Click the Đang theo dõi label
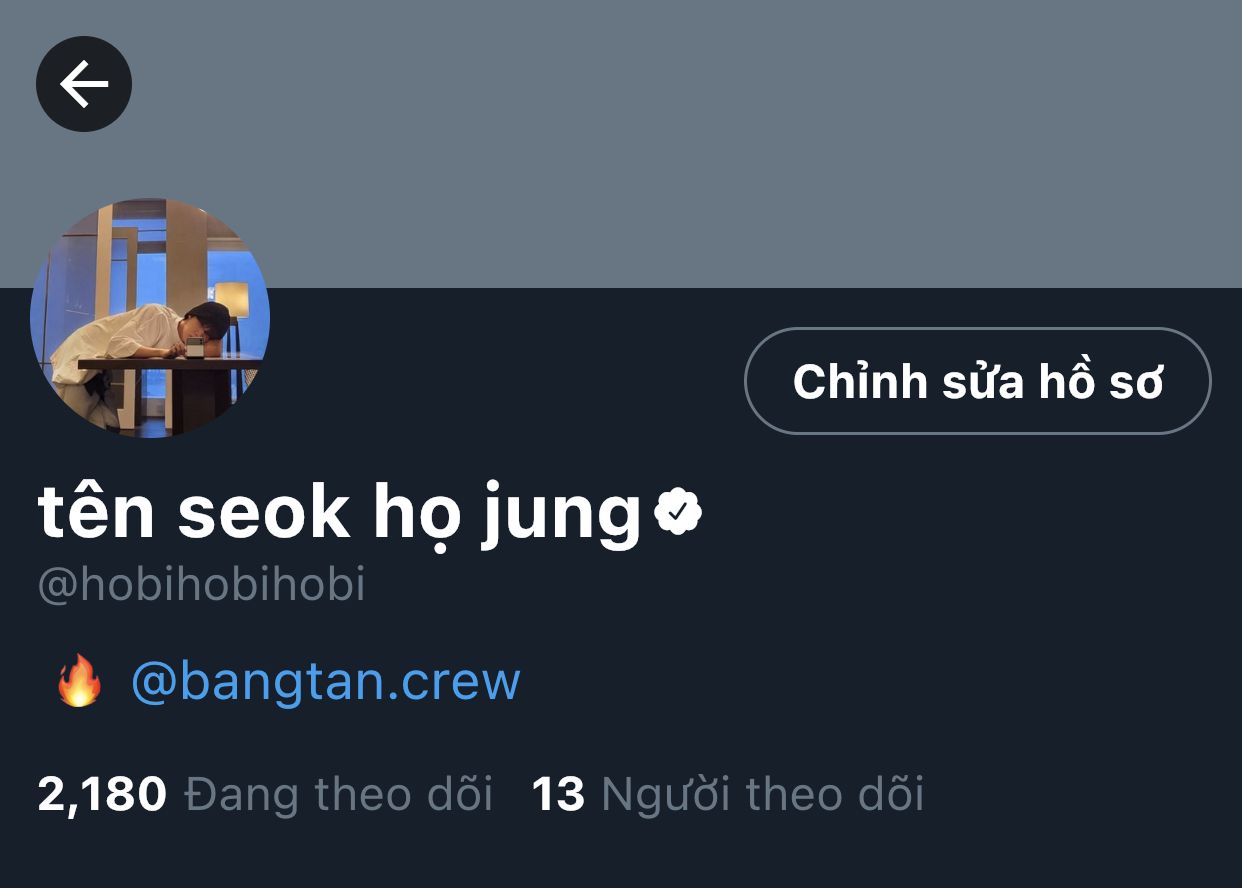1242x888 pixels. [339, 795]
